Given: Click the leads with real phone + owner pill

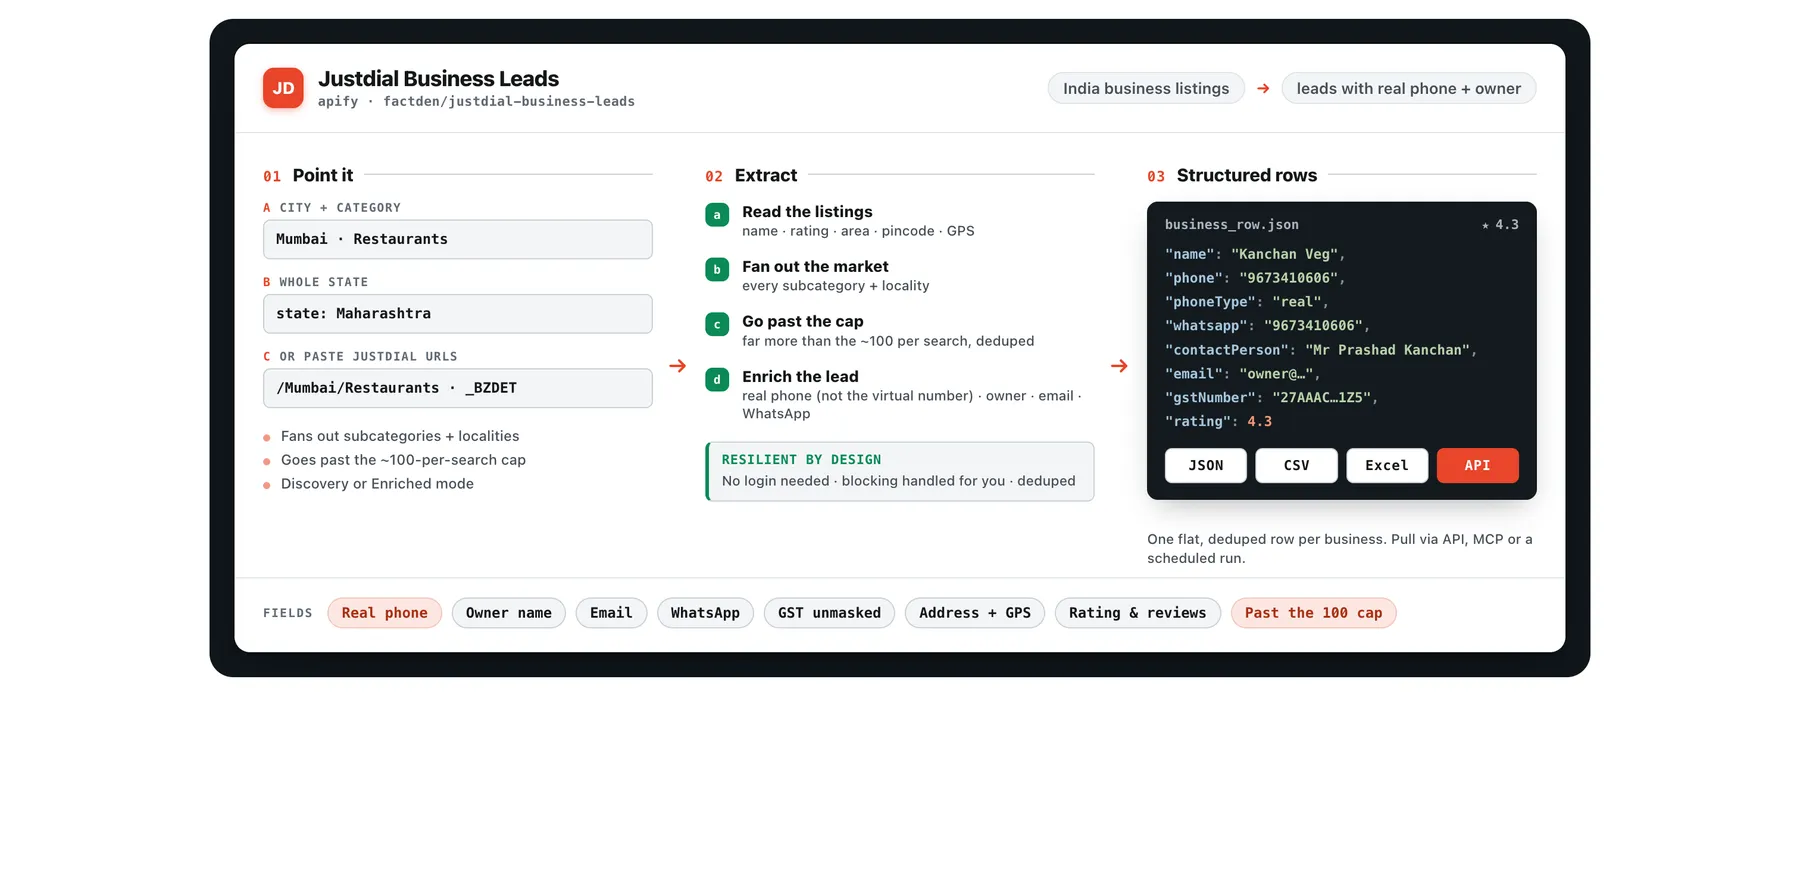Looking at the screenshot, I should coord(1409,88).
